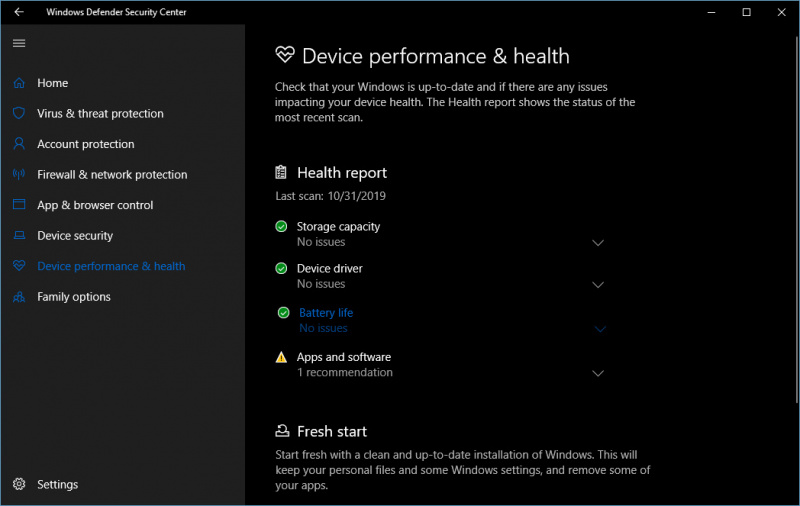This screenshot has height=506, width=800.
Task: Click the Virus & threat protection shield icon
Action: 19,113
